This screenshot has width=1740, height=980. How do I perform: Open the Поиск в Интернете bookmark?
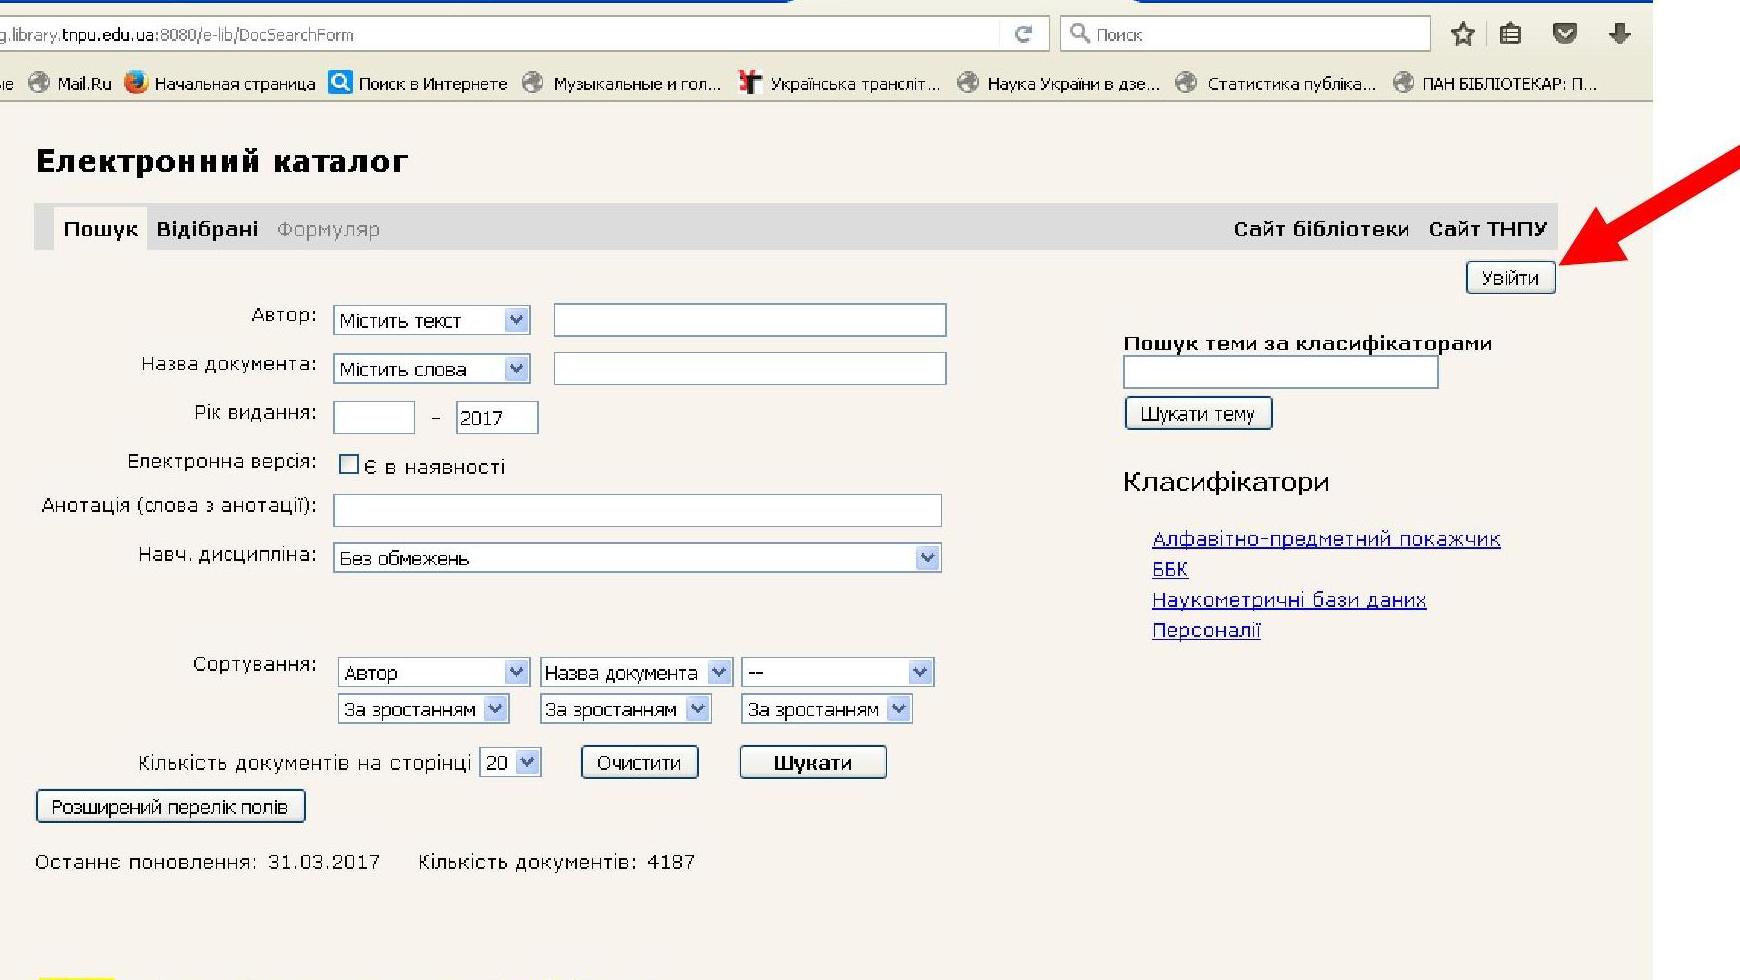418,83
